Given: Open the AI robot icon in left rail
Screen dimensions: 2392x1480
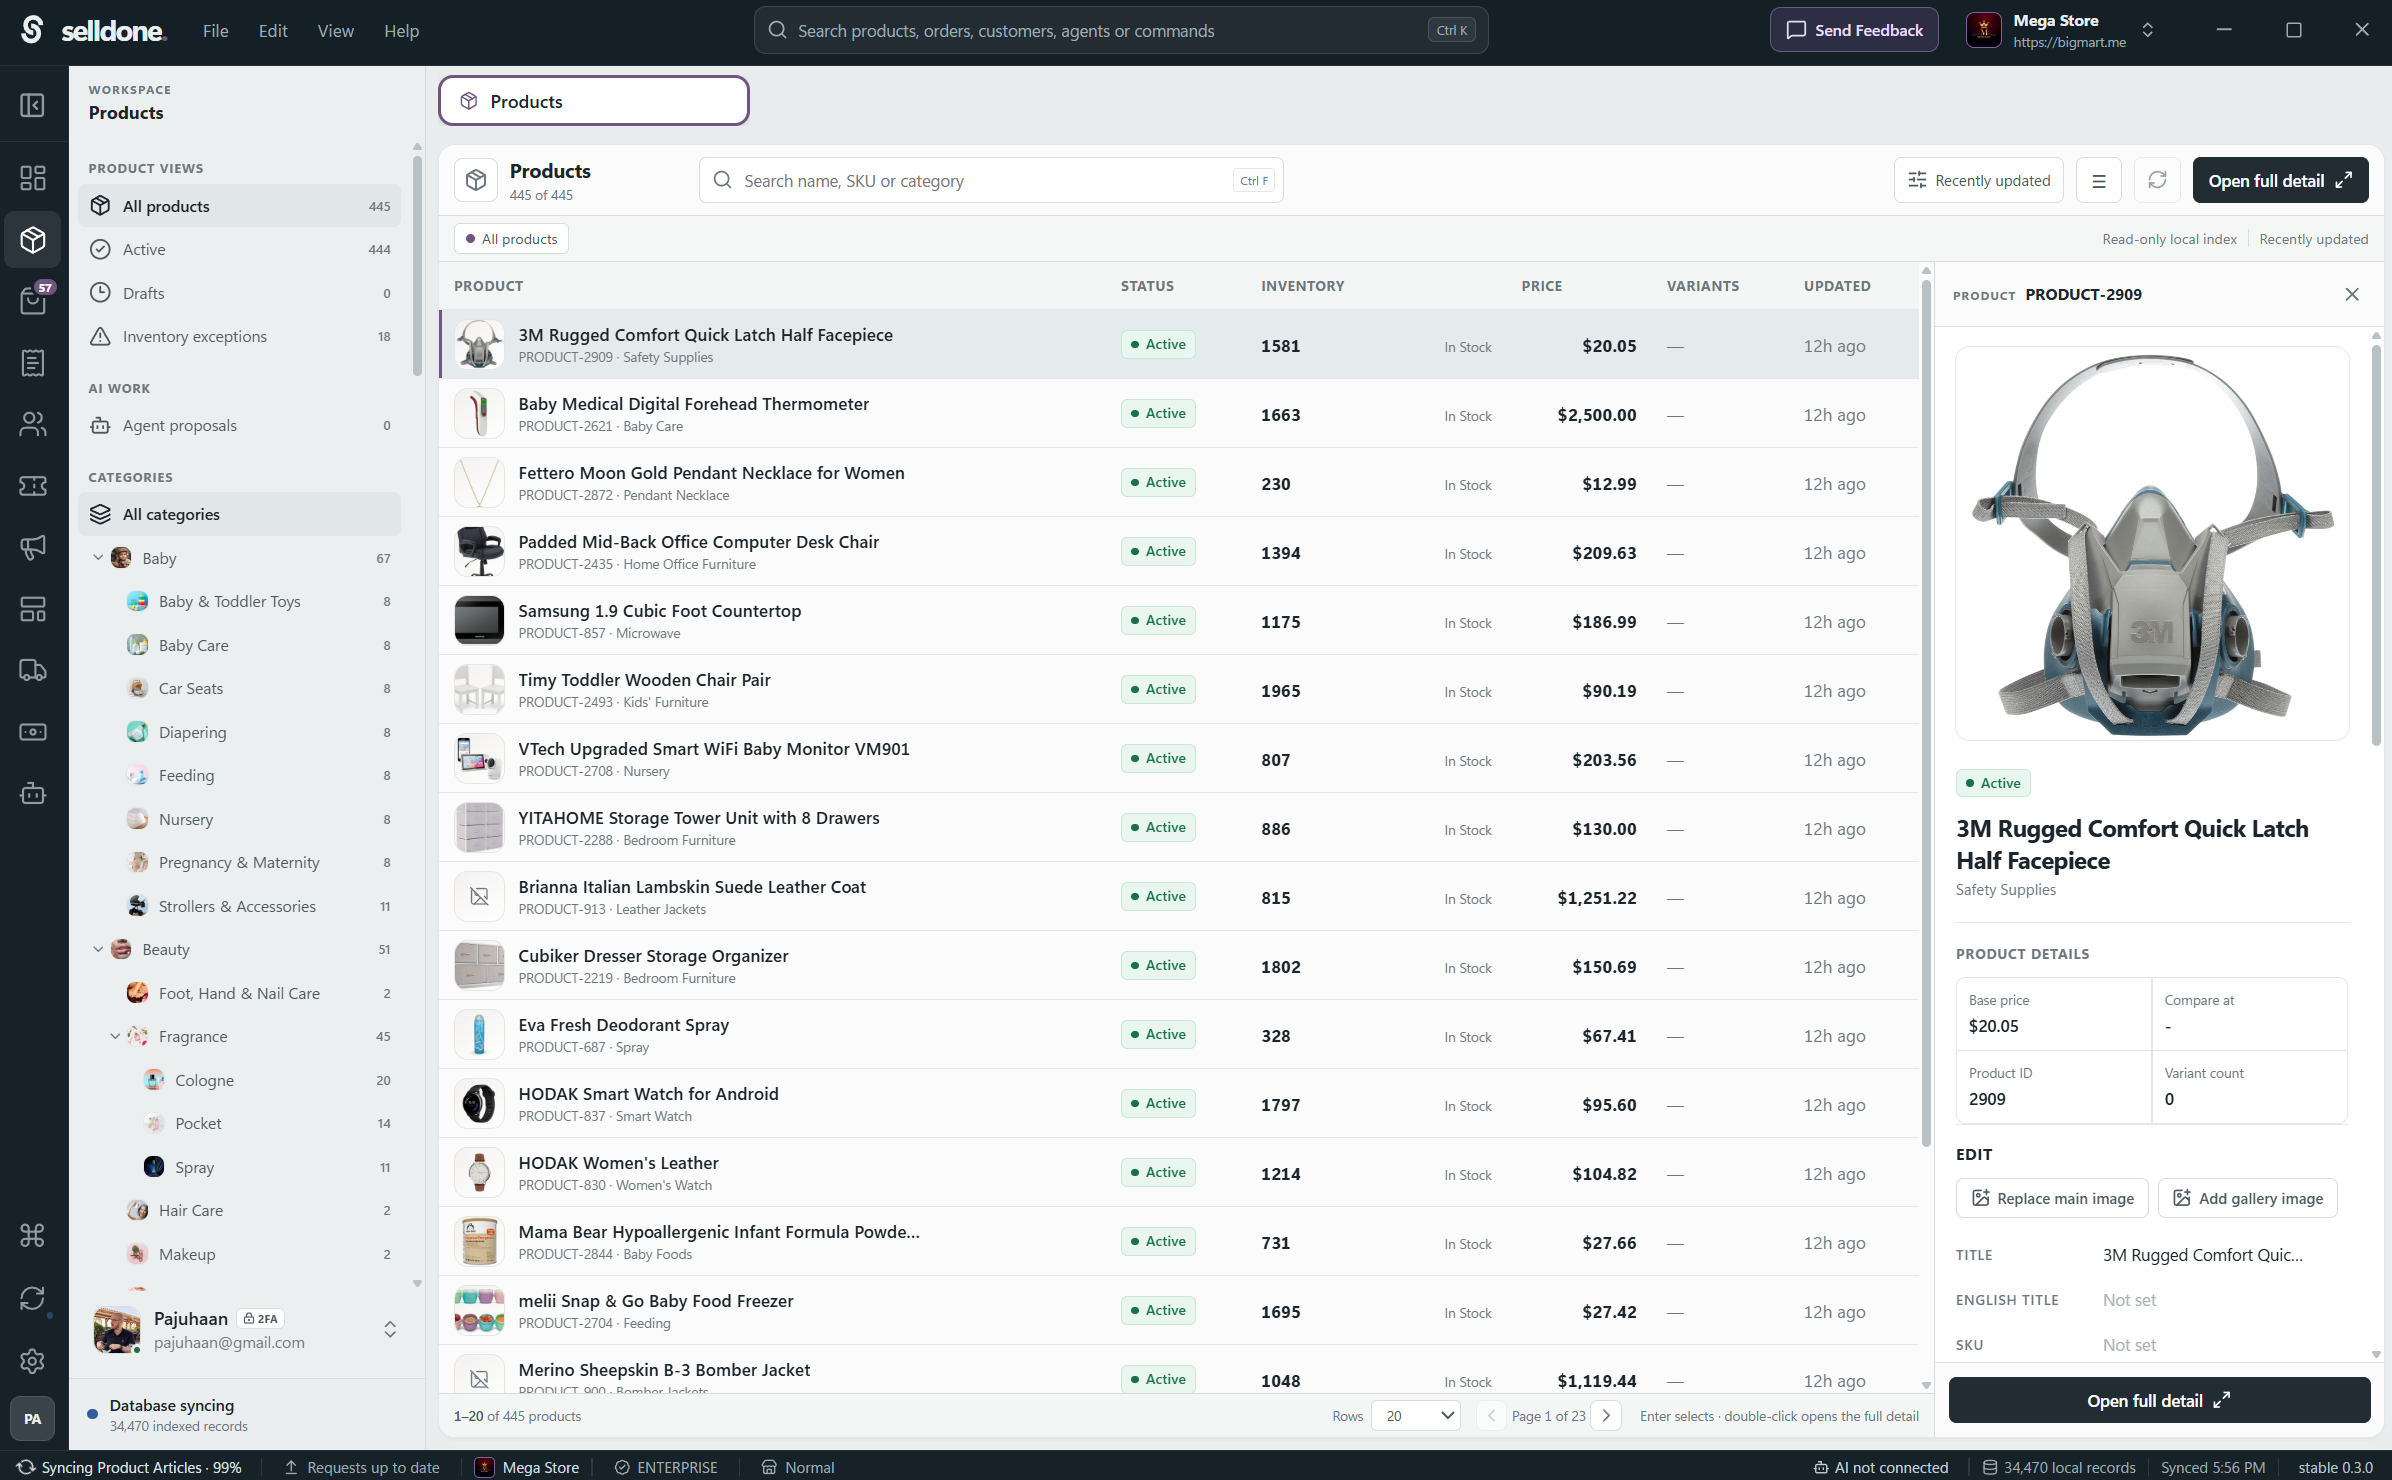Looking at the screenshot, I should [32, 793].
